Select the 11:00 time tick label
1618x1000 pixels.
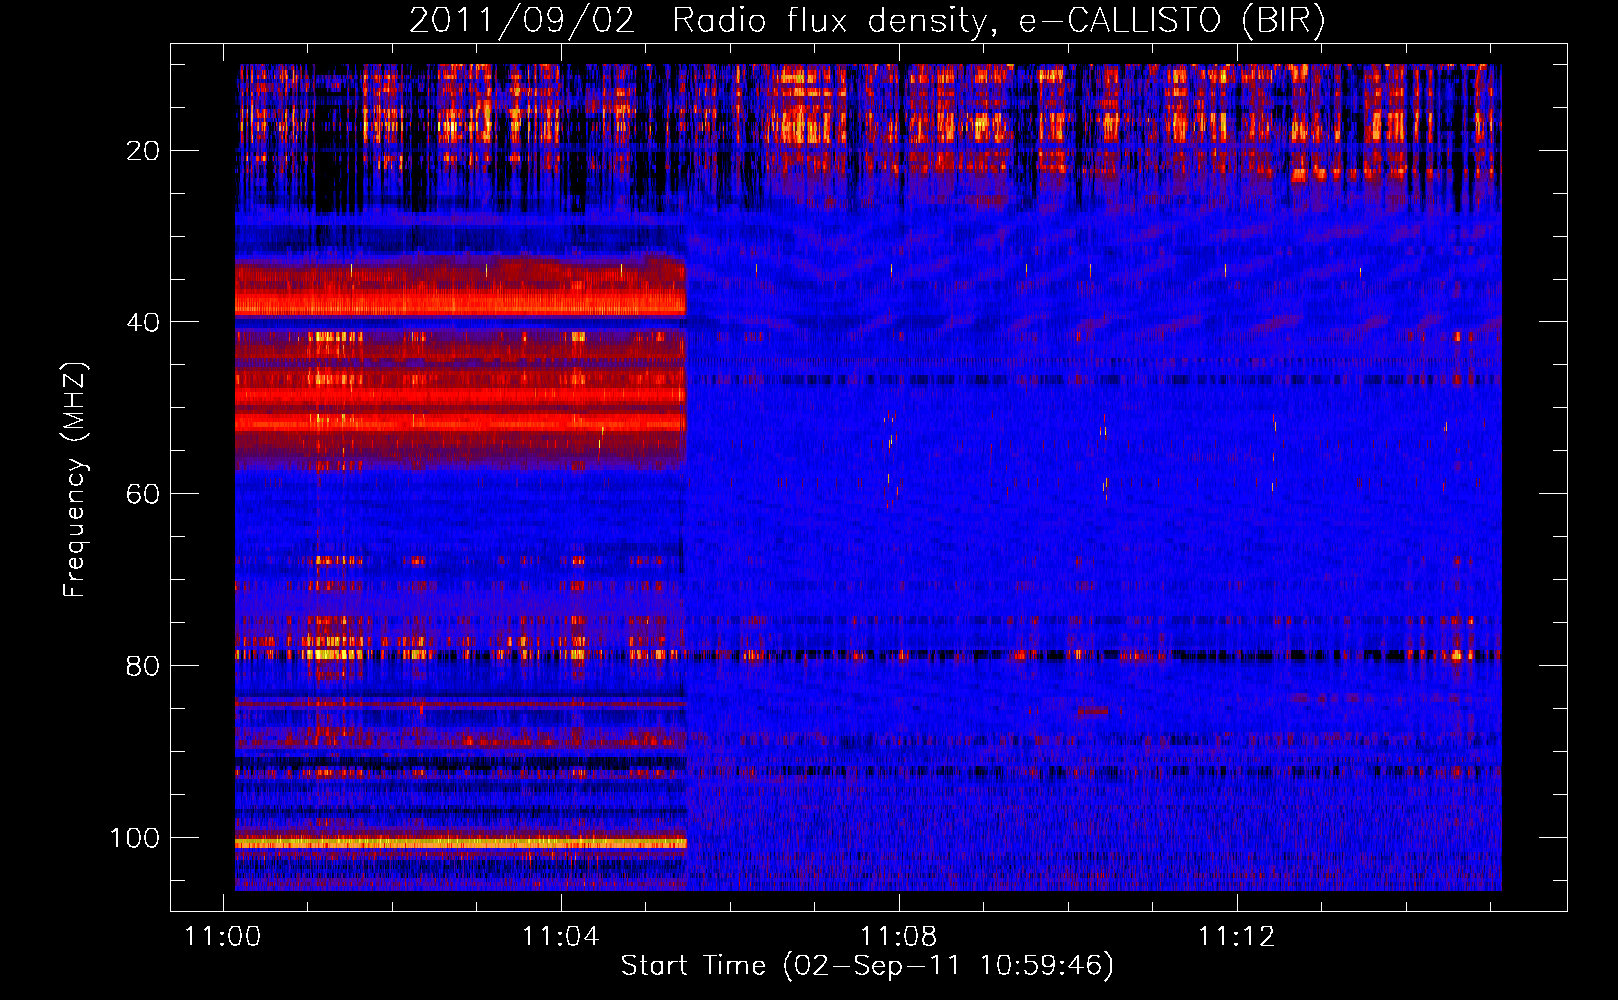222,936
